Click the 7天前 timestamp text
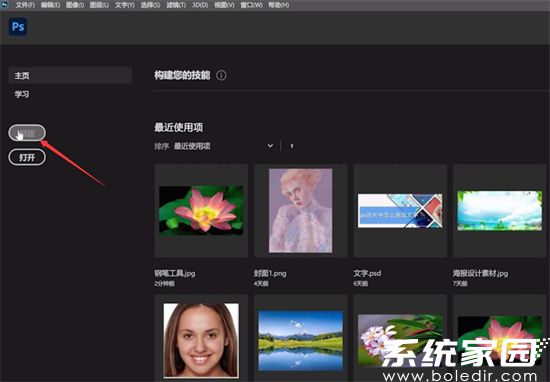The image size is (550, 382). click(x=460, y=283)
